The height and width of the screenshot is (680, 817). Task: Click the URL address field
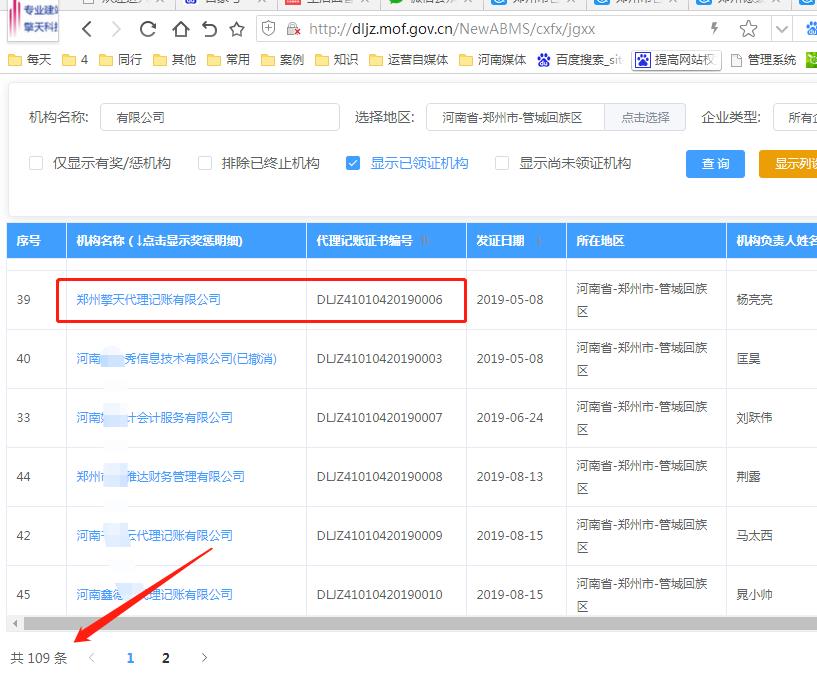tap(451, 29)
